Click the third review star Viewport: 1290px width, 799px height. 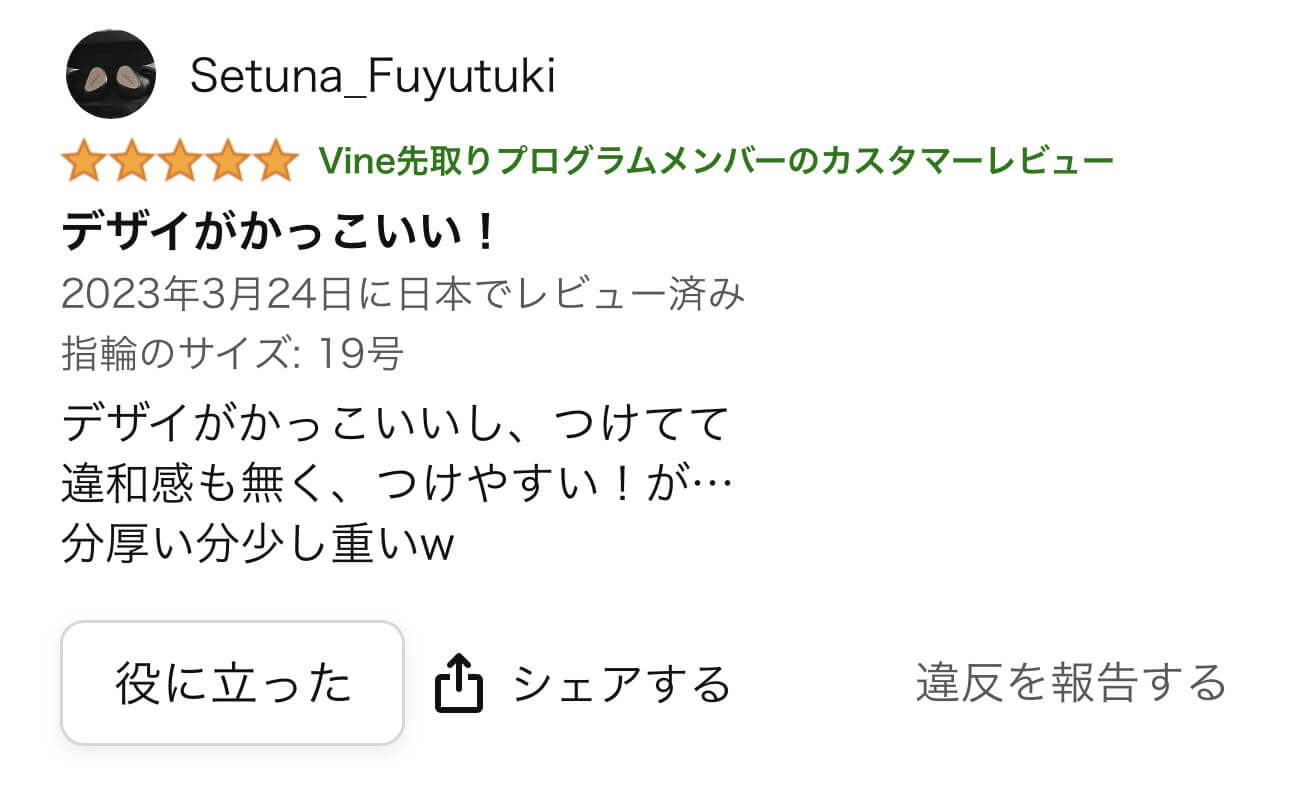(180, 161)
